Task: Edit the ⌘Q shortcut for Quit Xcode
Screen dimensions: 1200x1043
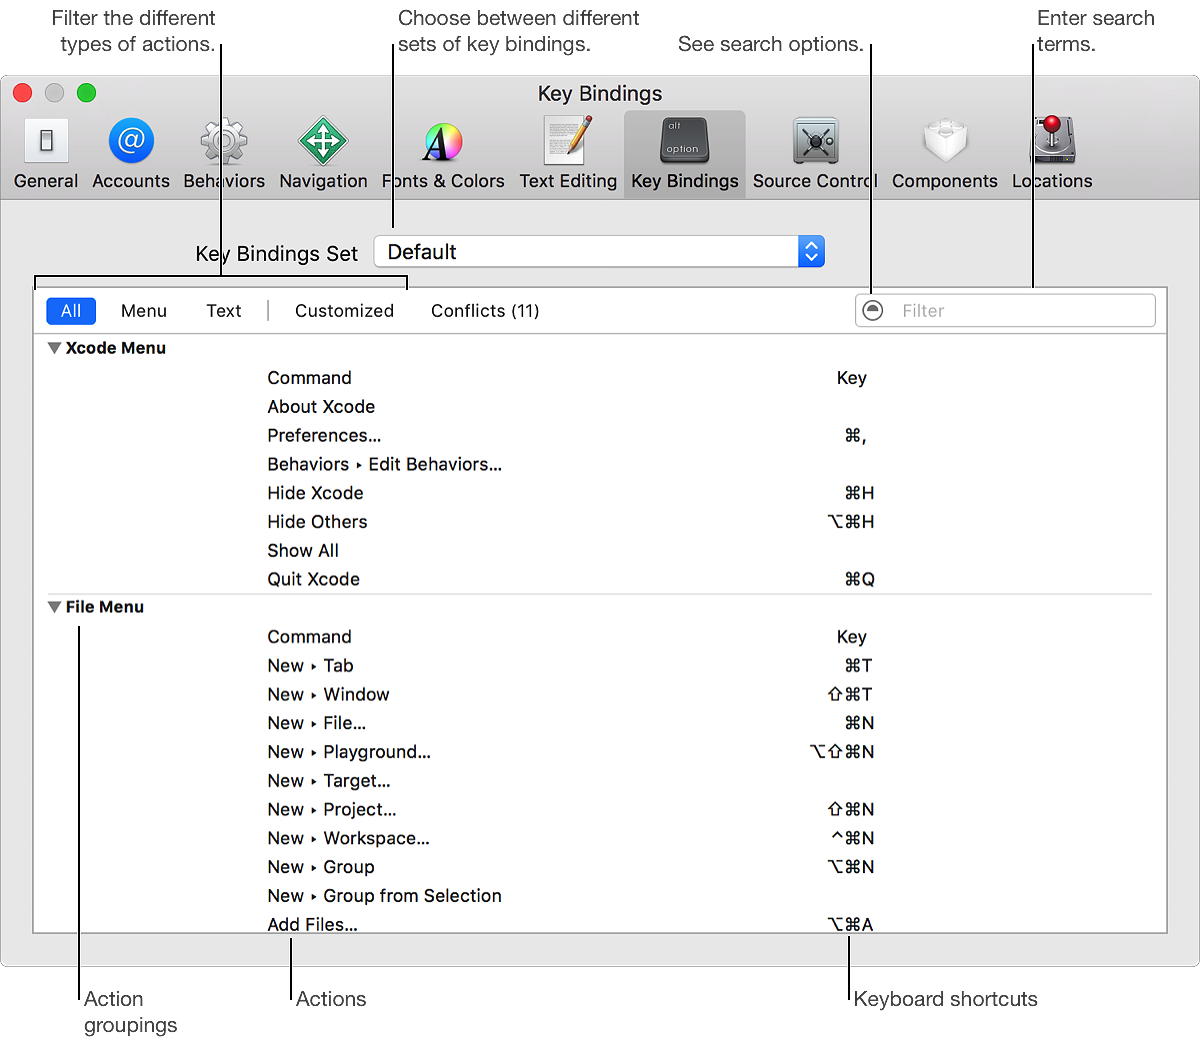Action: (x=859, y=580)
